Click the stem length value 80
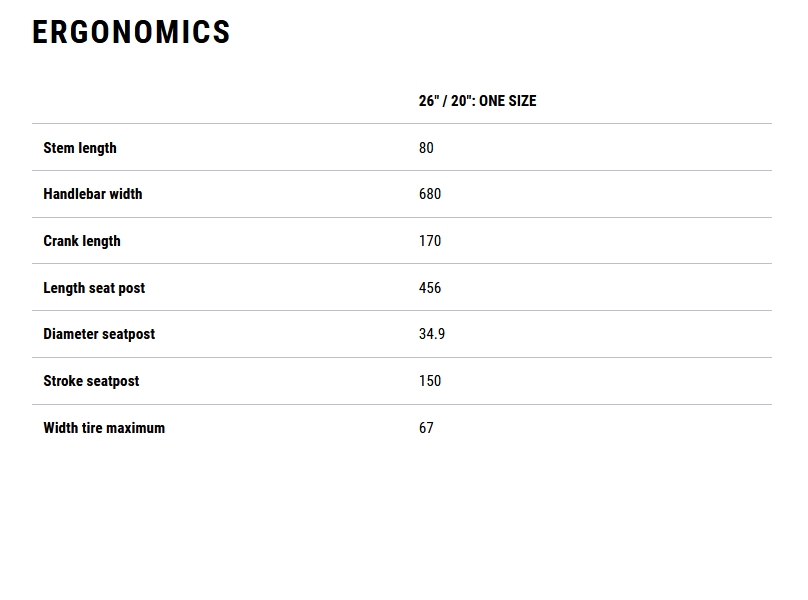 [426, 148]
